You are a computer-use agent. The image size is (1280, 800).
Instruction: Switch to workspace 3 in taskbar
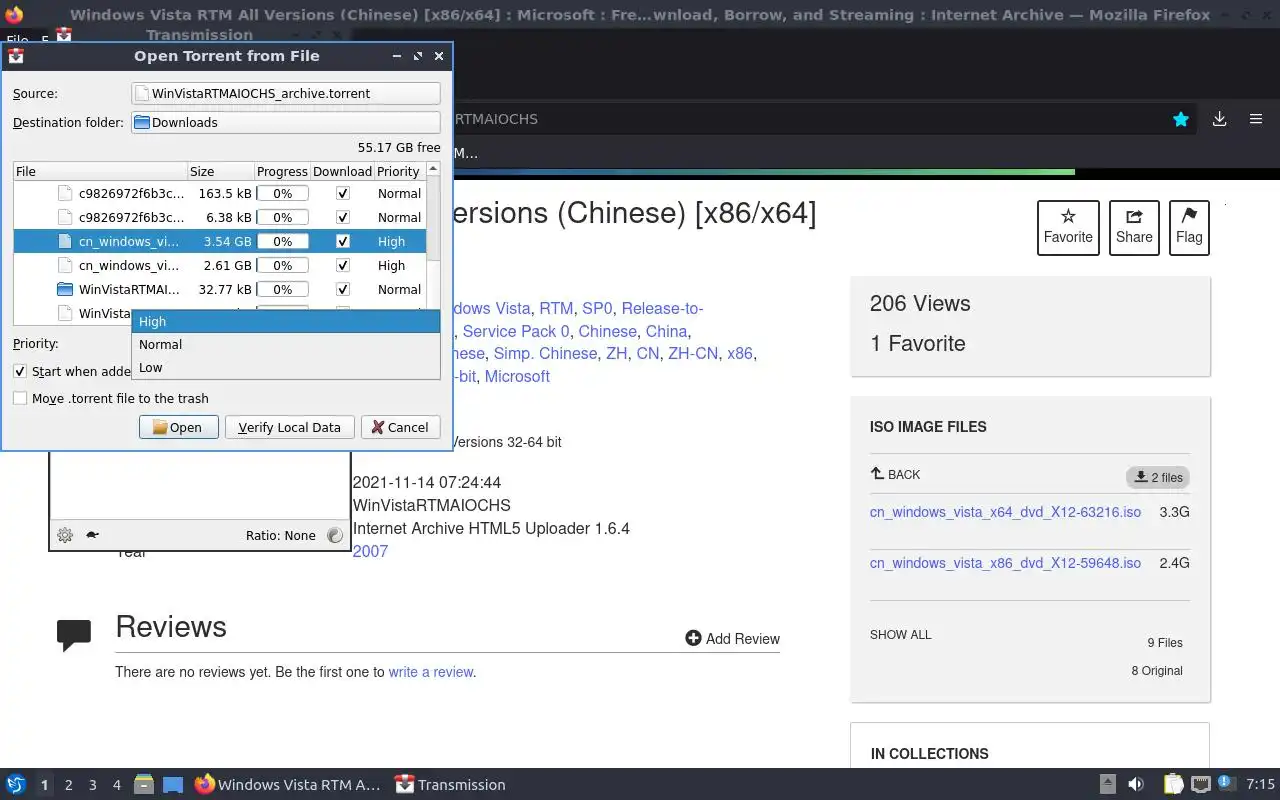coord(92,785)
